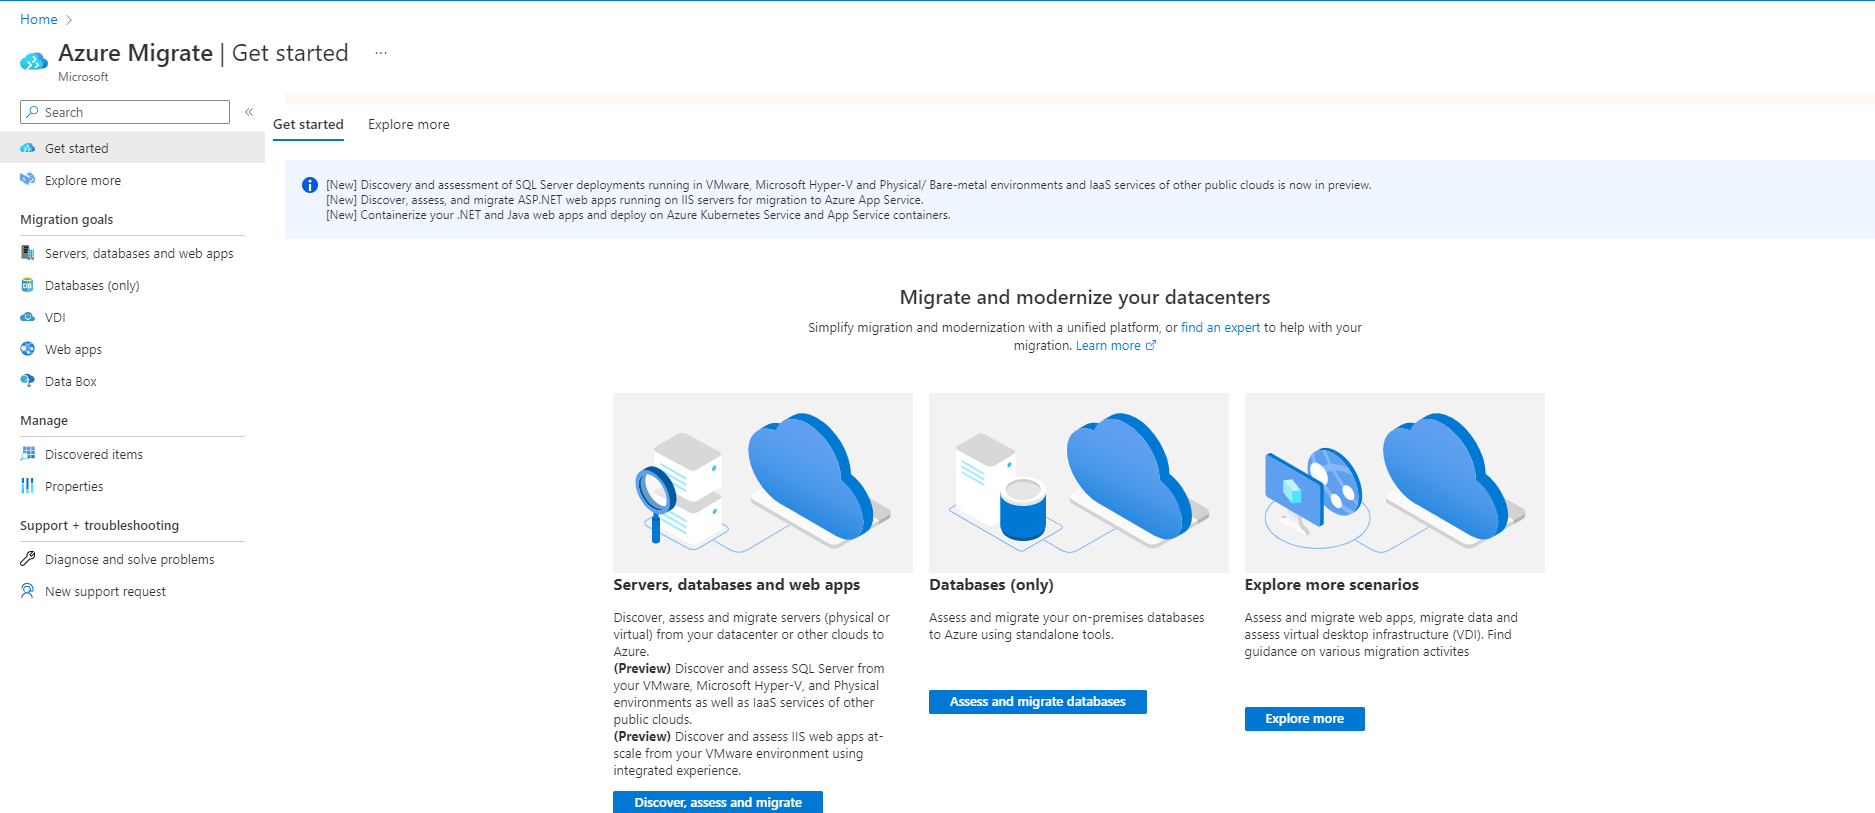Switch to the Get started tab
1875x813 pixels.
[308, 125]
